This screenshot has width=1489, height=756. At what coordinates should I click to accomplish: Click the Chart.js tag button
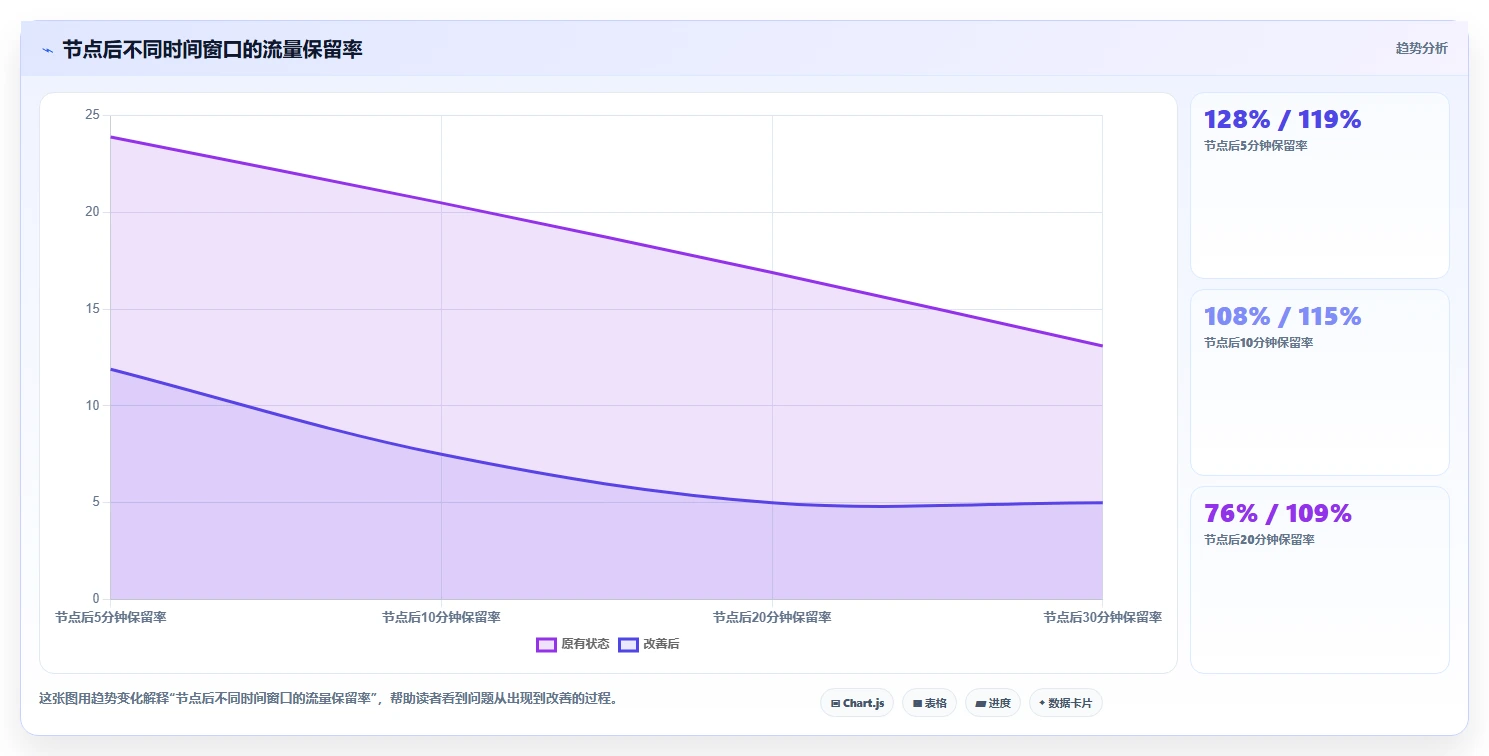point(857,703)
